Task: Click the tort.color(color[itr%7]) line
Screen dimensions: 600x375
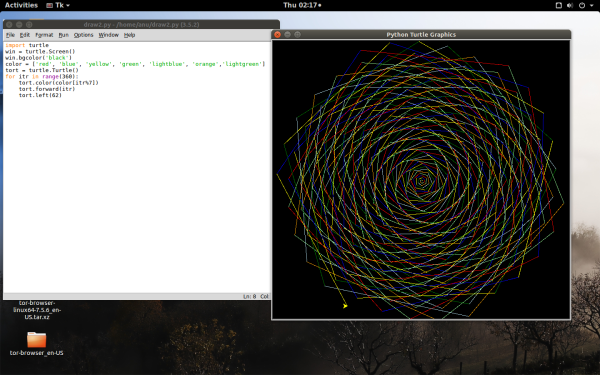Action: [x=59, y=83]
